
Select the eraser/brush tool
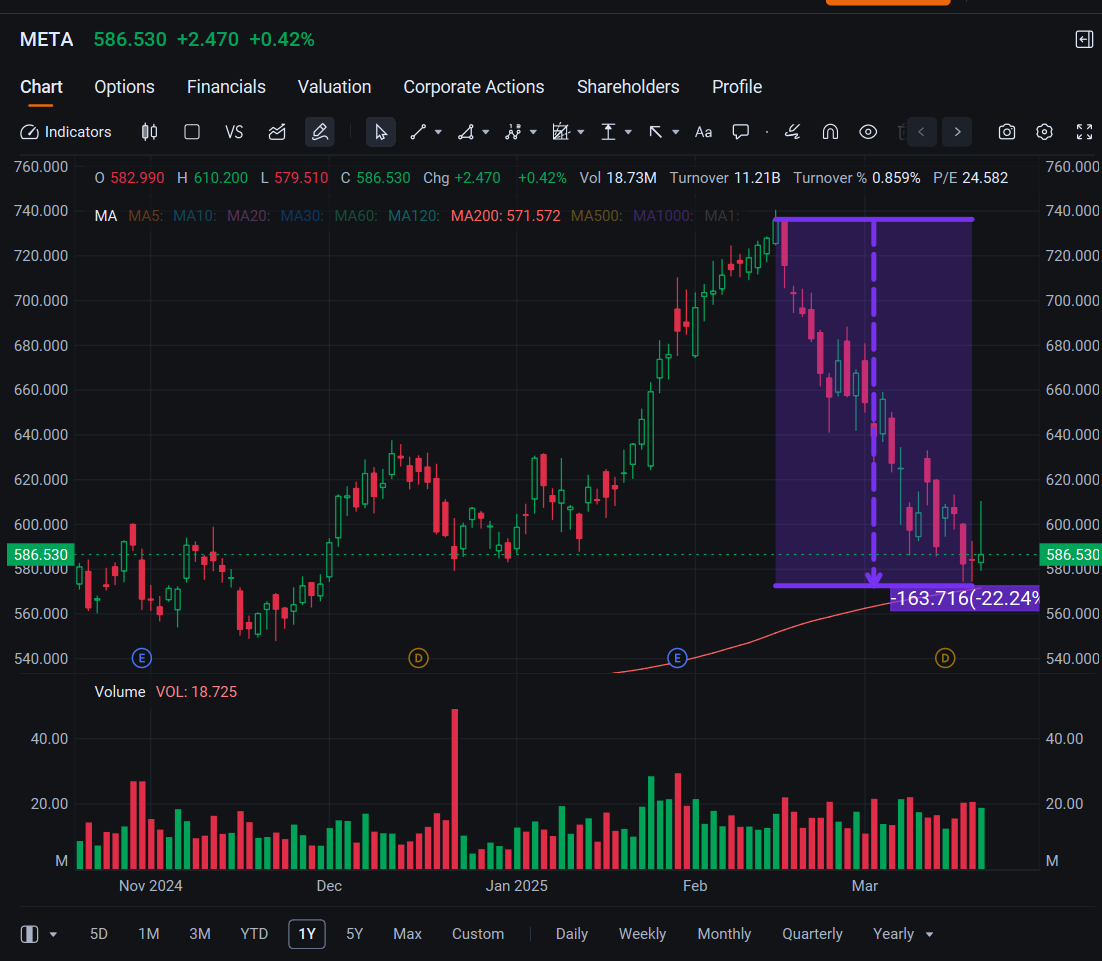(793, 132)
